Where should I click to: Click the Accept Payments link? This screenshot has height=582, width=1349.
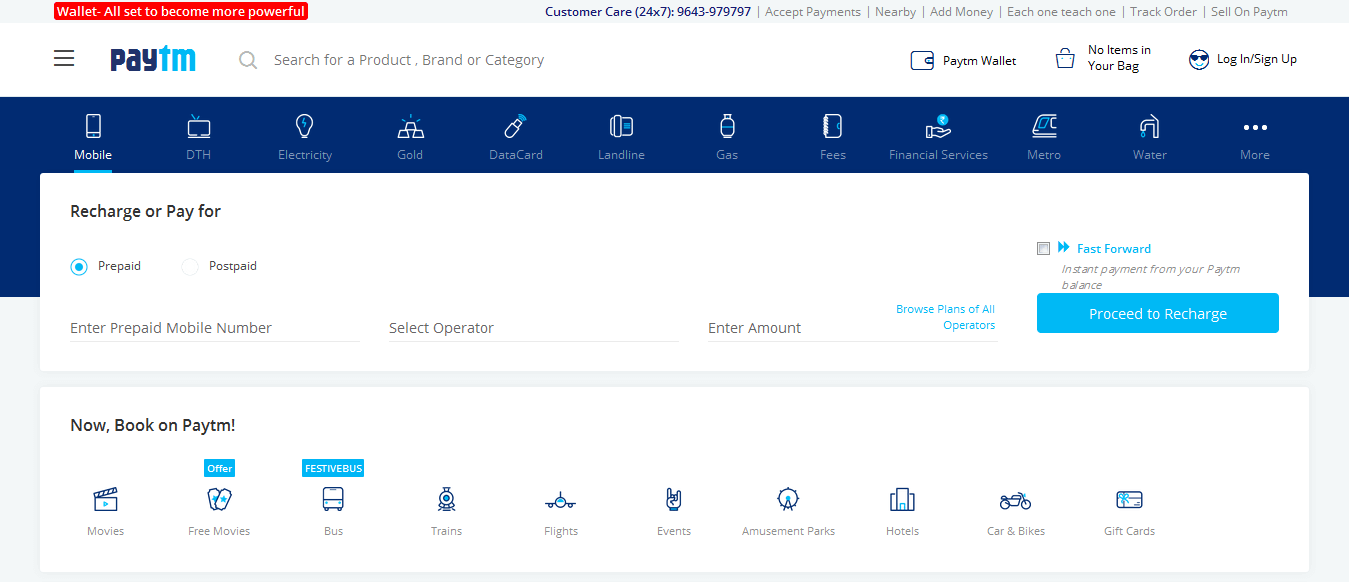coord(813,12)
